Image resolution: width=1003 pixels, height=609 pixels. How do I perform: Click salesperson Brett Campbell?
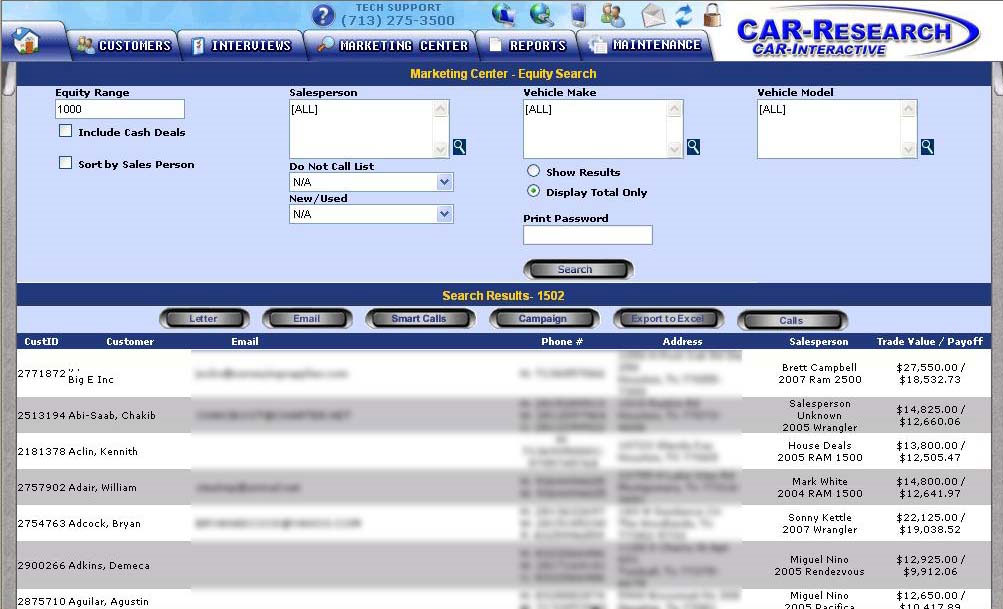click(819, 368)
